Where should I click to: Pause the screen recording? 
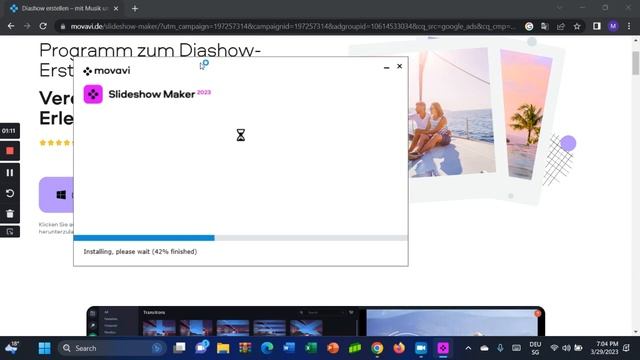10,173
